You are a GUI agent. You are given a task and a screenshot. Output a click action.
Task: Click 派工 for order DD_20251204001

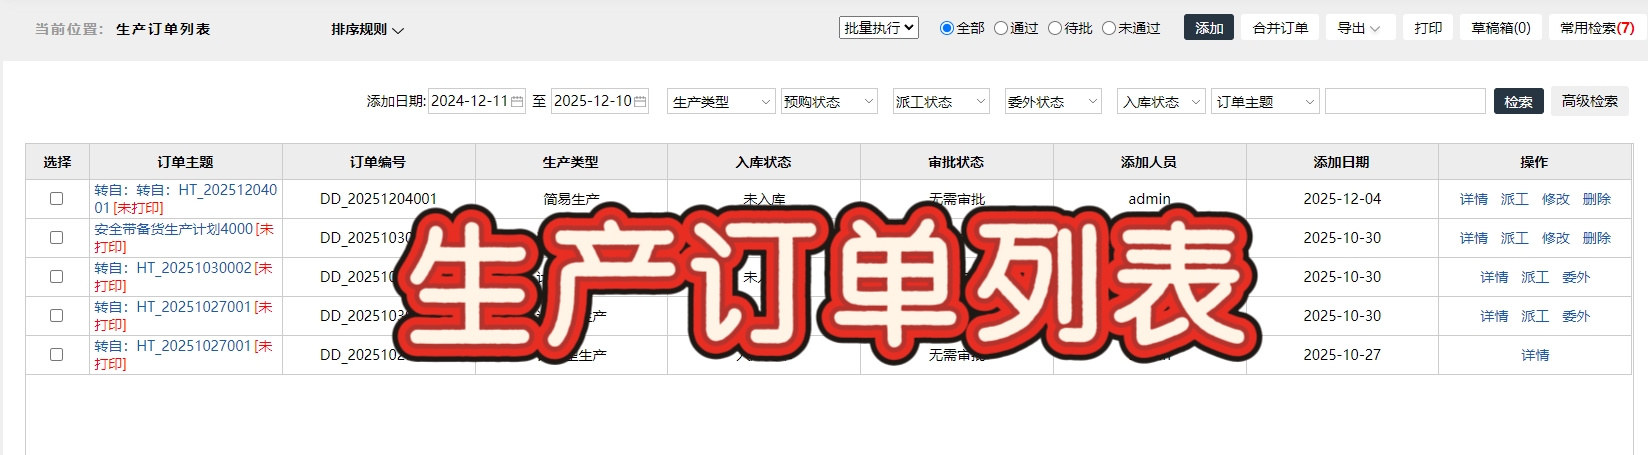point(1514,200)
